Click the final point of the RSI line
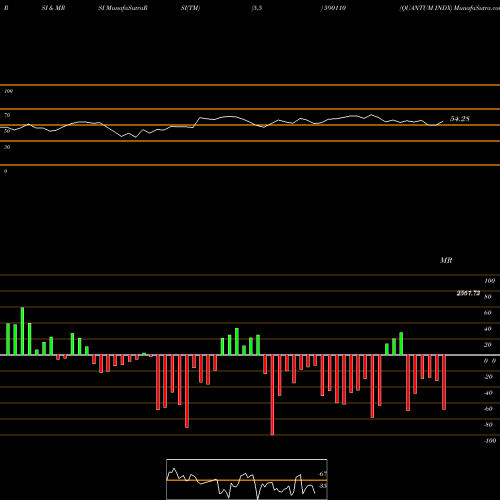500x500 pixels. 443,121
